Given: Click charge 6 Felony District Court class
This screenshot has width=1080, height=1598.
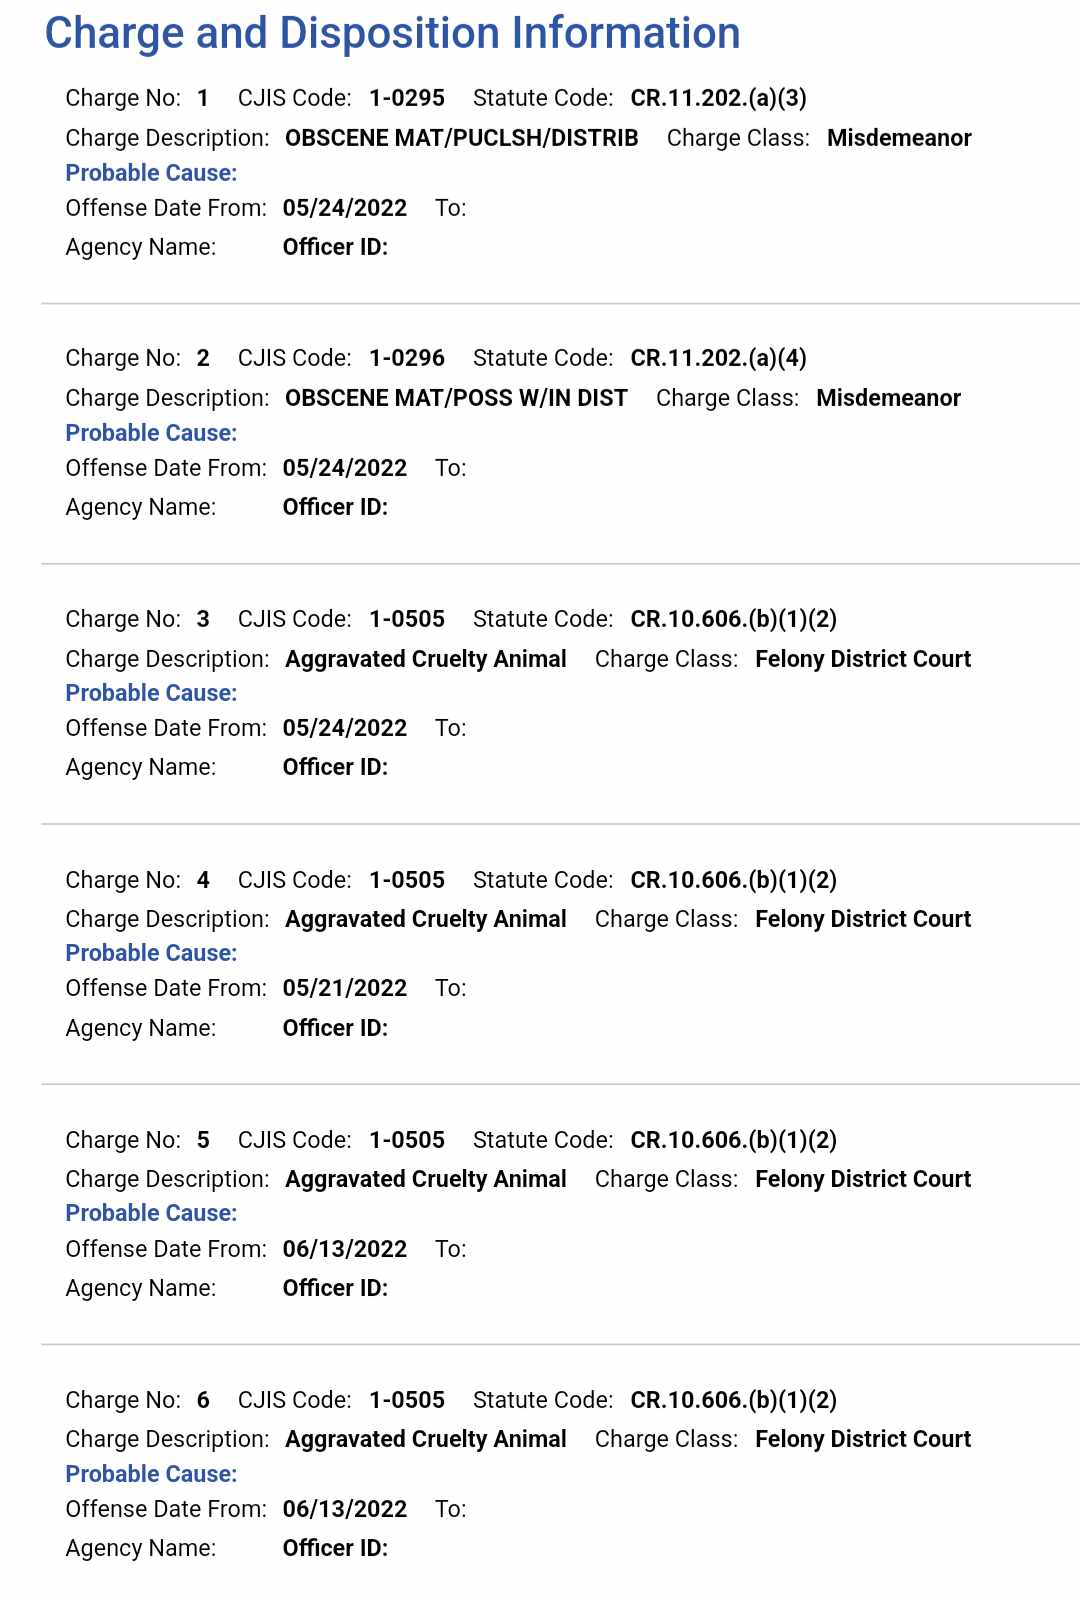Looking at the screenshot, I should click(x=863, y=1439).
